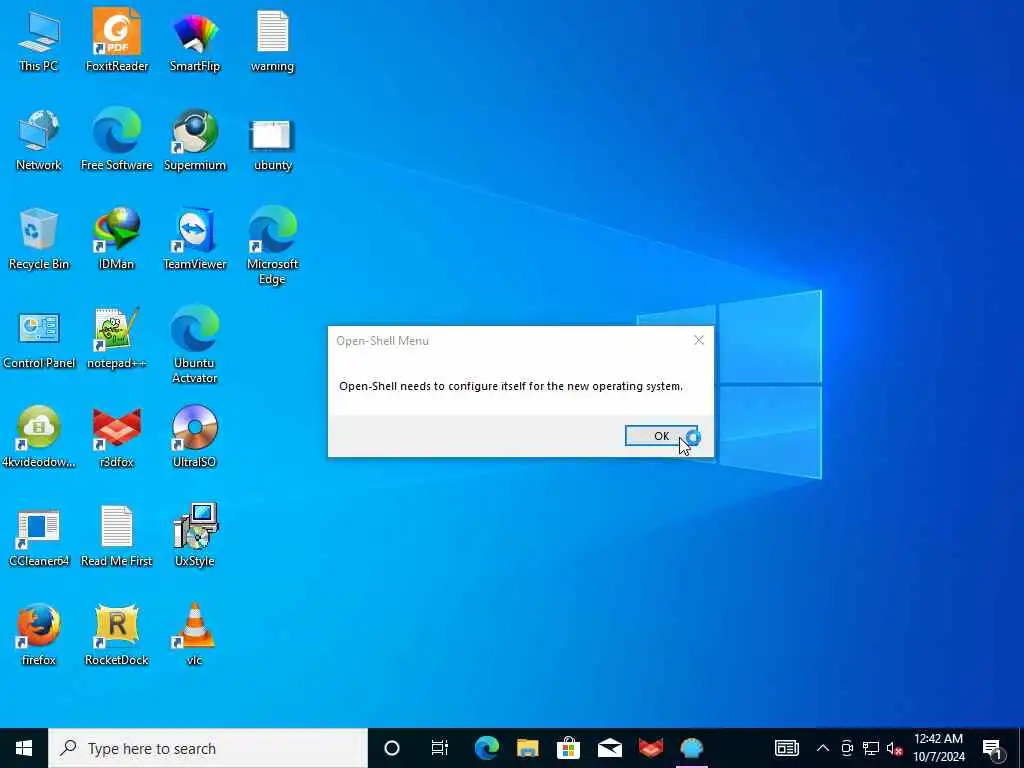The width and height of the screenshot is (1024, 768).
Task: Launch Edge from the taskbar
Action: point(487,748)
